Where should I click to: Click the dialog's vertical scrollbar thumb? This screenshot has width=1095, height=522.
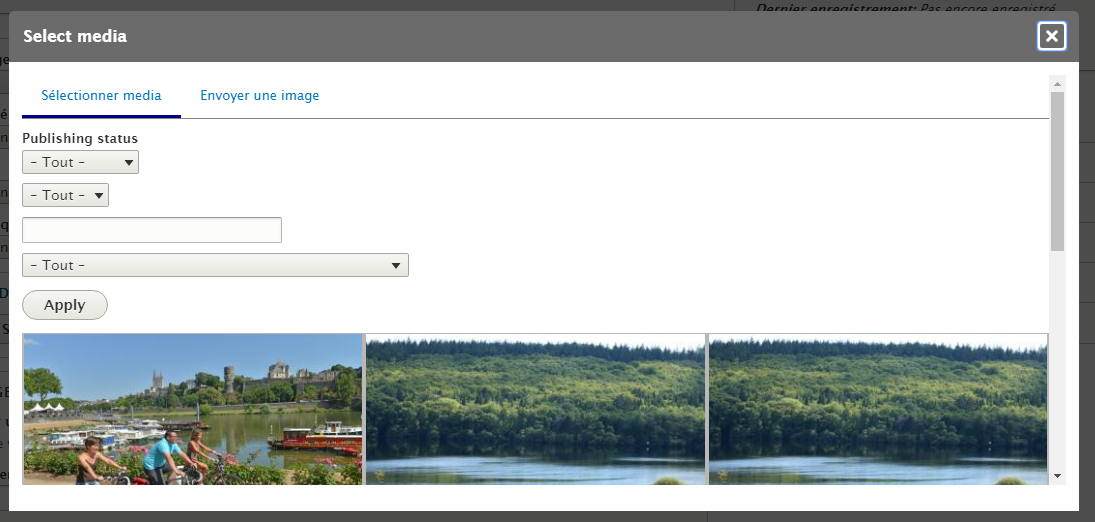(1057, 171)
